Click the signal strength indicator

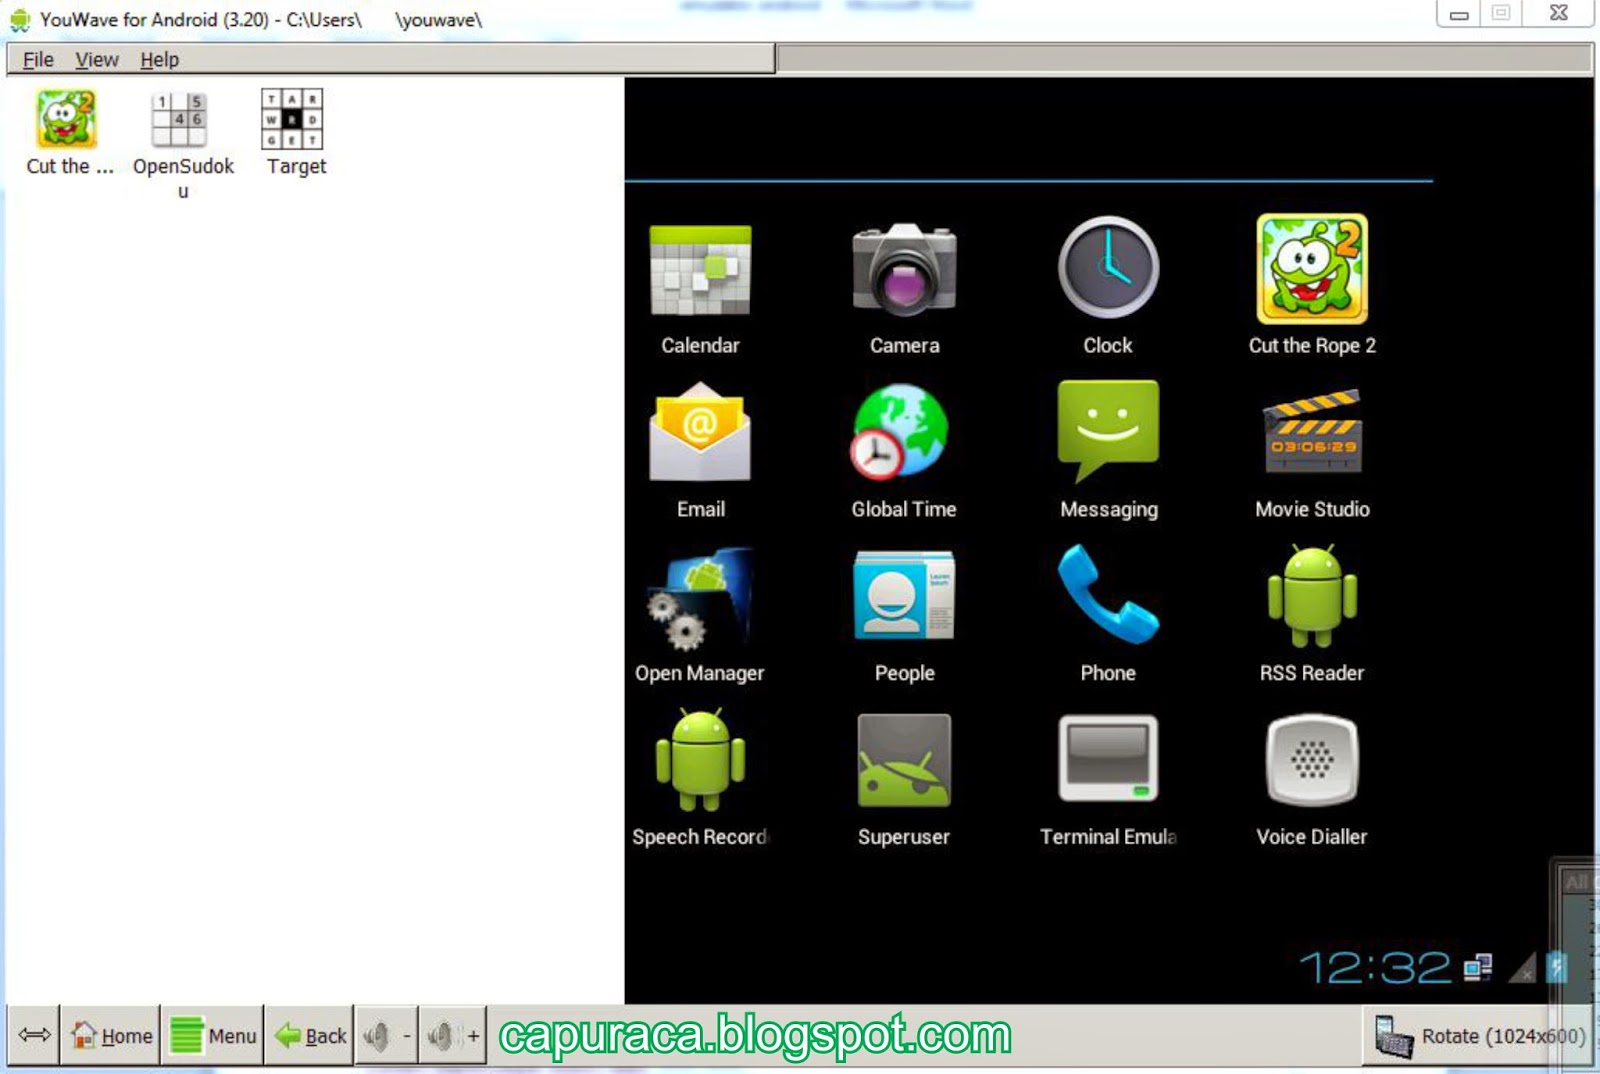tap(1523, 967)
